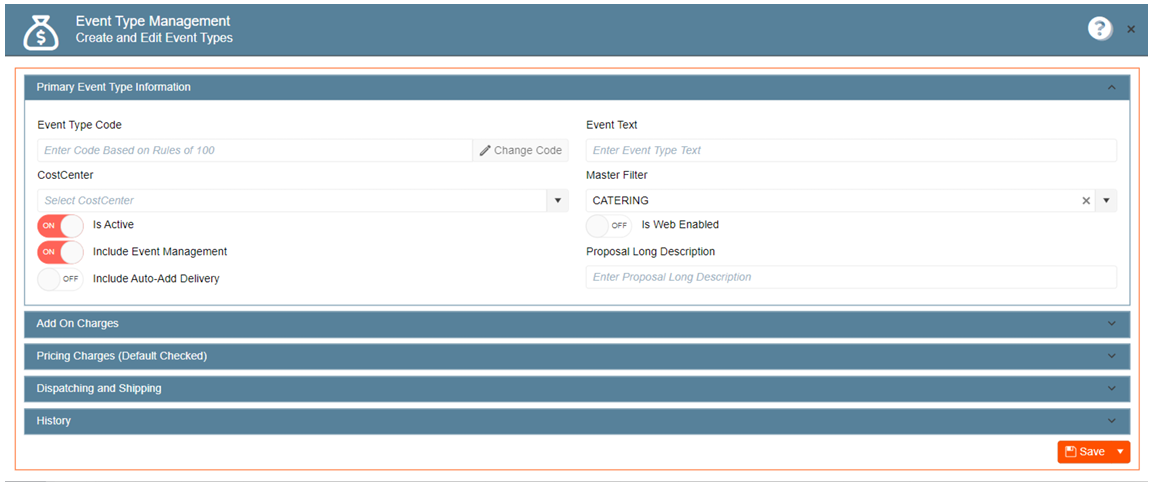Close the Event Type Management window
The height and width of the screenshot is (486, 1157).
[1131, 30]
